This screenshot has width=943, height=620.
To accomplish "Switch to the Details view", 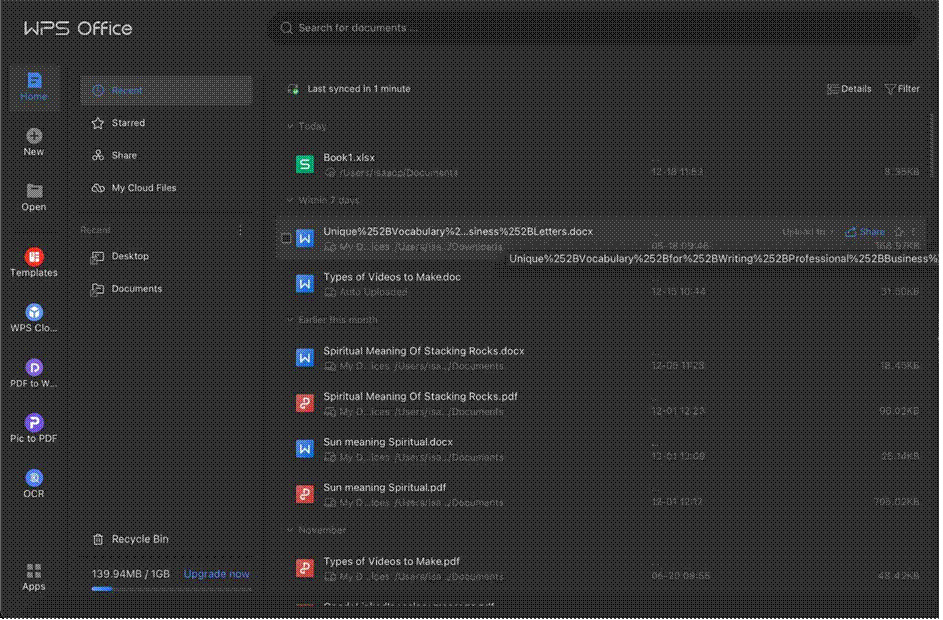I will pyautogui.click(x=849, y=88).
